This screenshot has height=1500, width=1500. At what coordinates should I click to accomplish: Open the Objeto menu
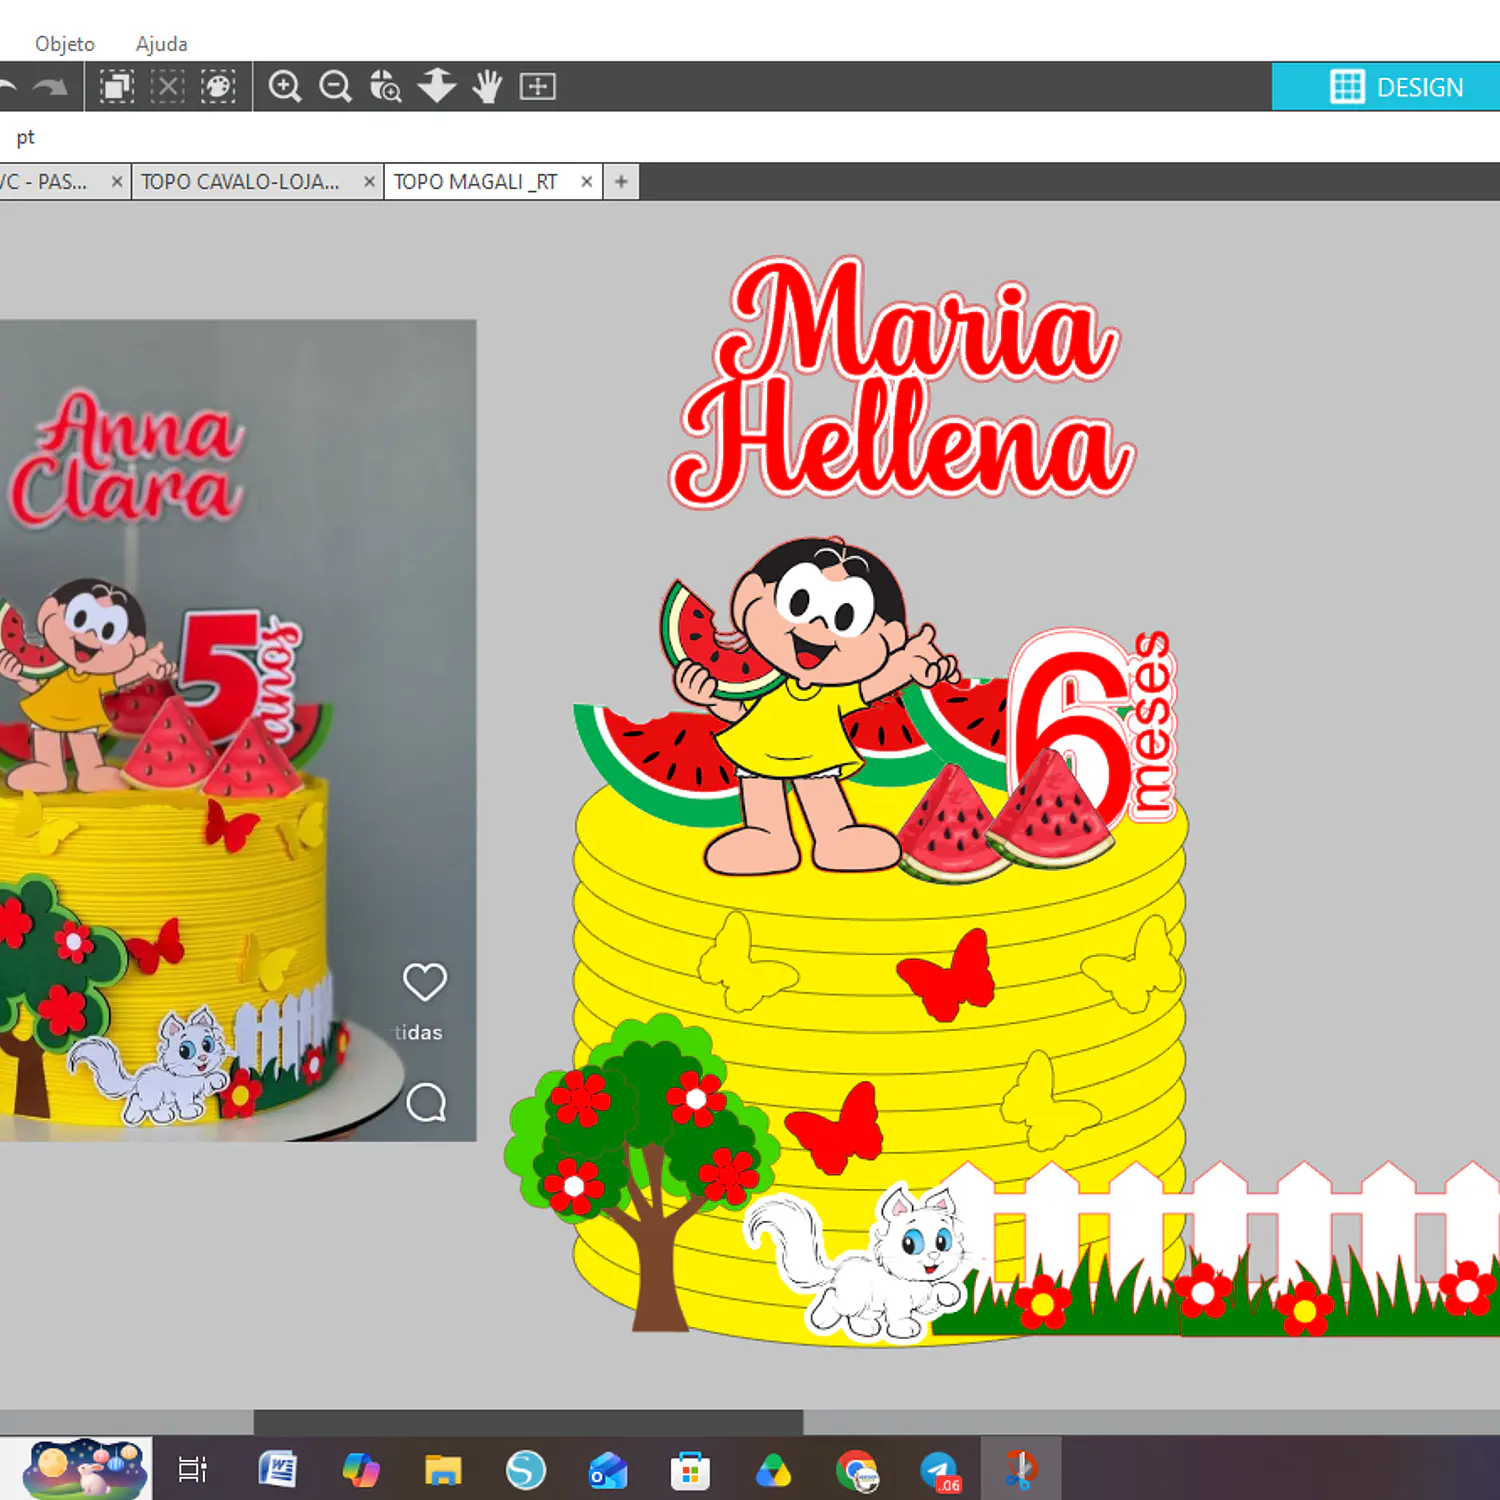(65, 44)
